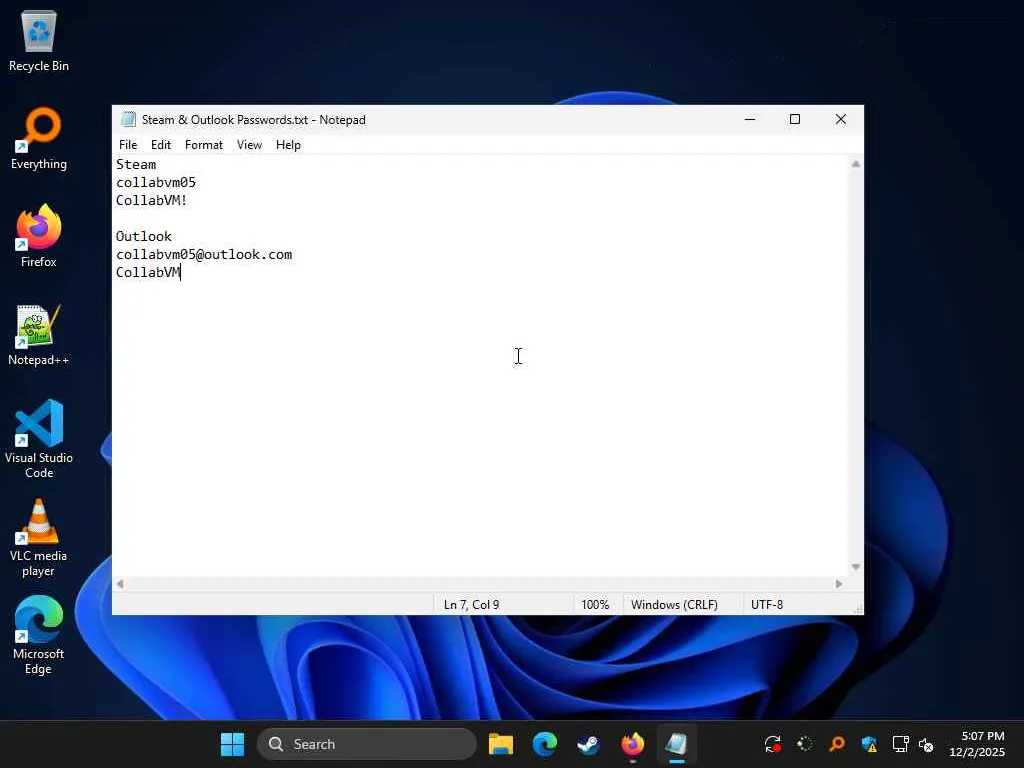Click the horizontal scrollbar right arrow
Image resolution: width=1024 pixels, height=768 pixels.
pos(839,584)
